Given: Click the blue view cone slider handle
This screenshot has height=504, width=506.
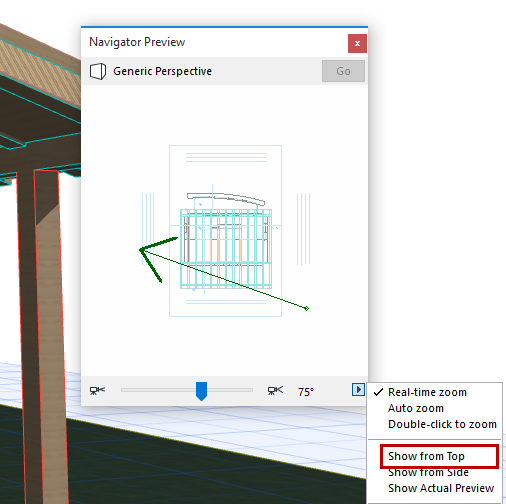Looking at the screenshot, I should click(201, 391).
